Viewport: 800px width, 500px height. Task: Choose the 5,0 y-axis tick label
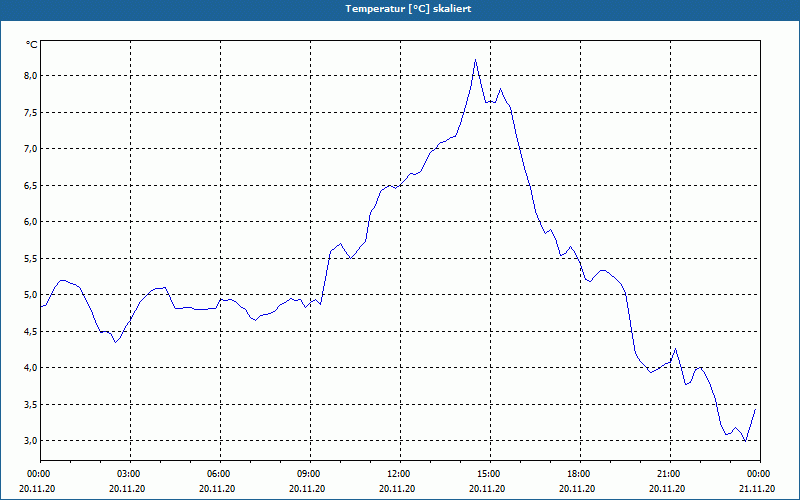click(32, 294)
